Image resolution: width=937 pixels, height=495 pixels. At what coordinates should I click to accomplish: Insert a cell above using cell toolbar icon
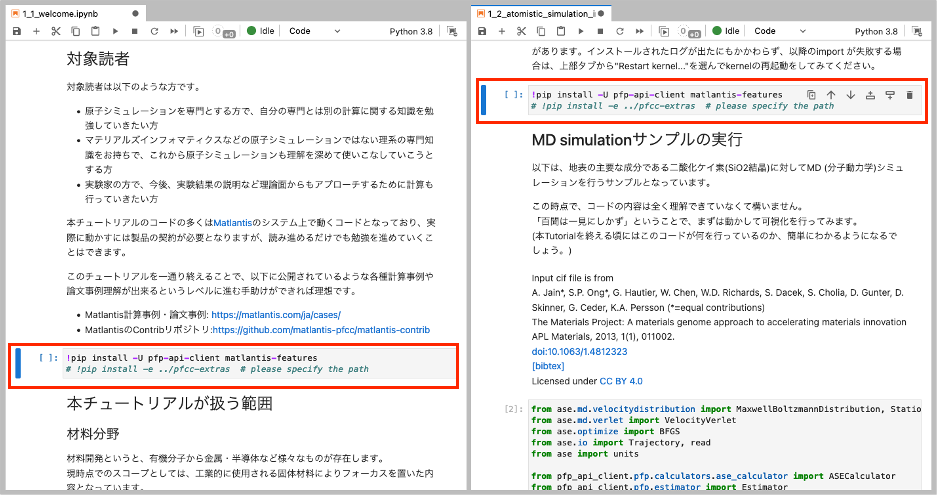(870, 95)
